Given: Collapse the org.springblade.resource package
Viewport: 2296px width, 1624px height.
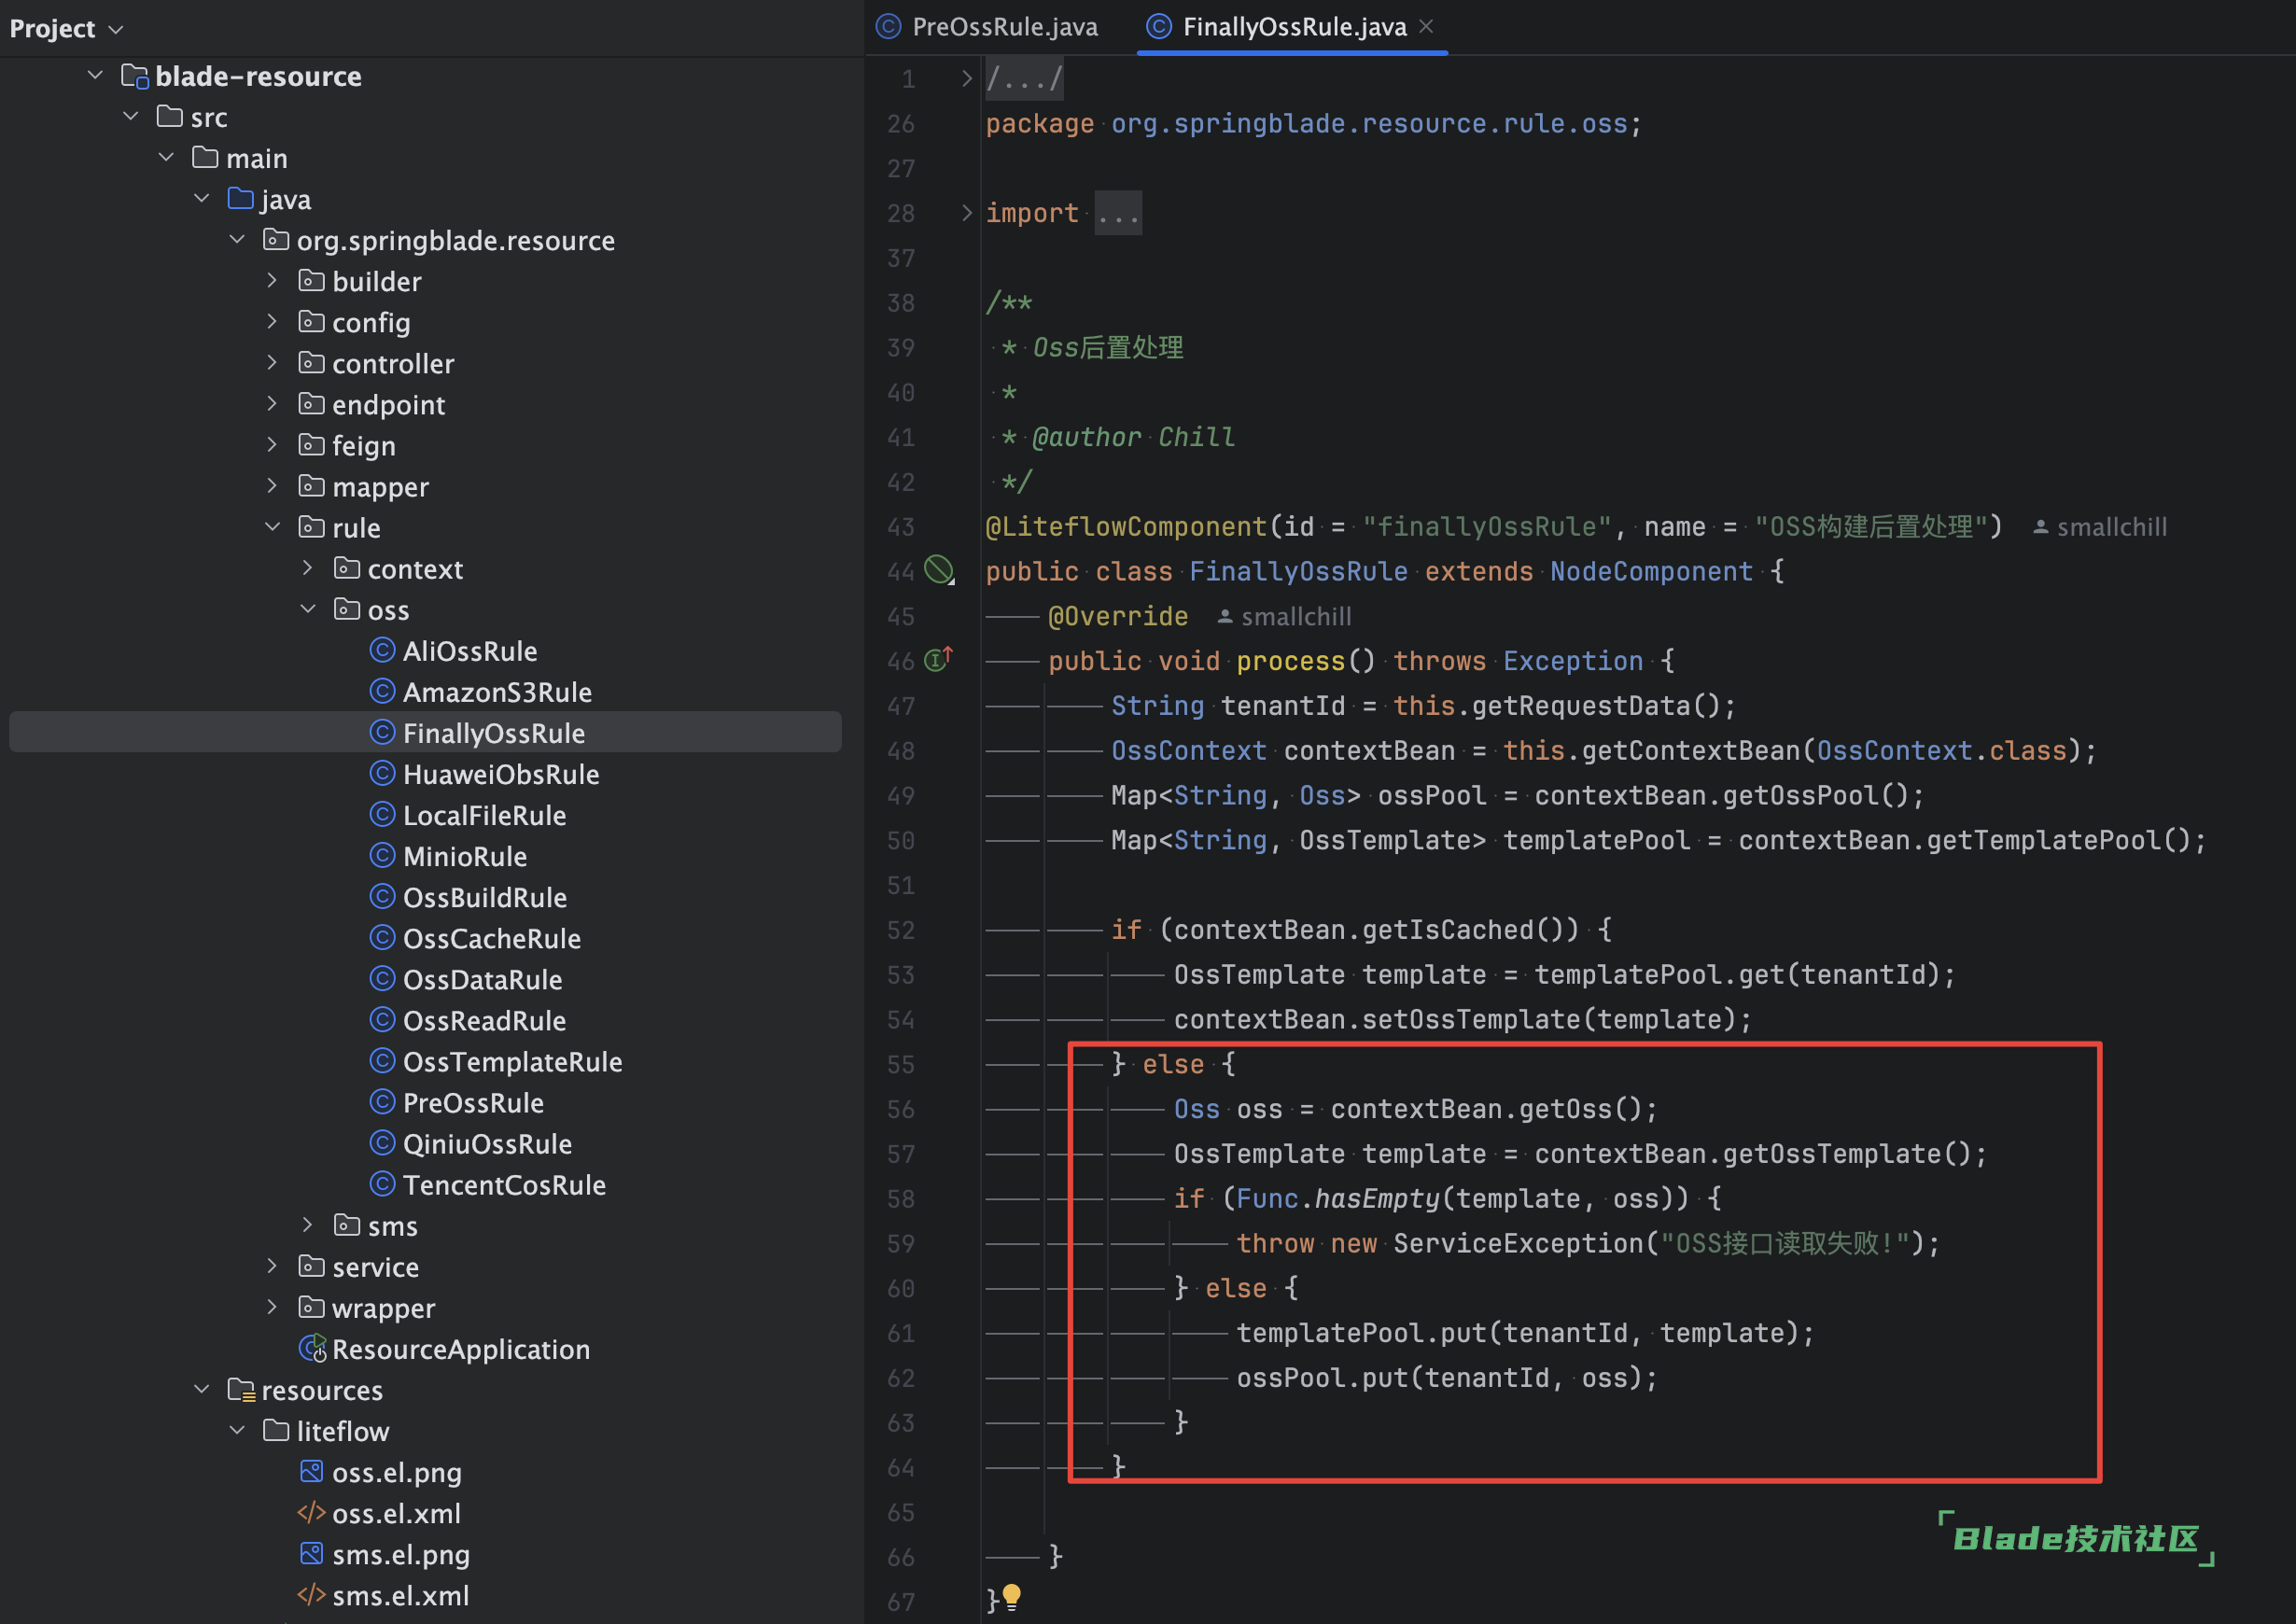Looking at the screenshot, I should [x=237, y=239].
